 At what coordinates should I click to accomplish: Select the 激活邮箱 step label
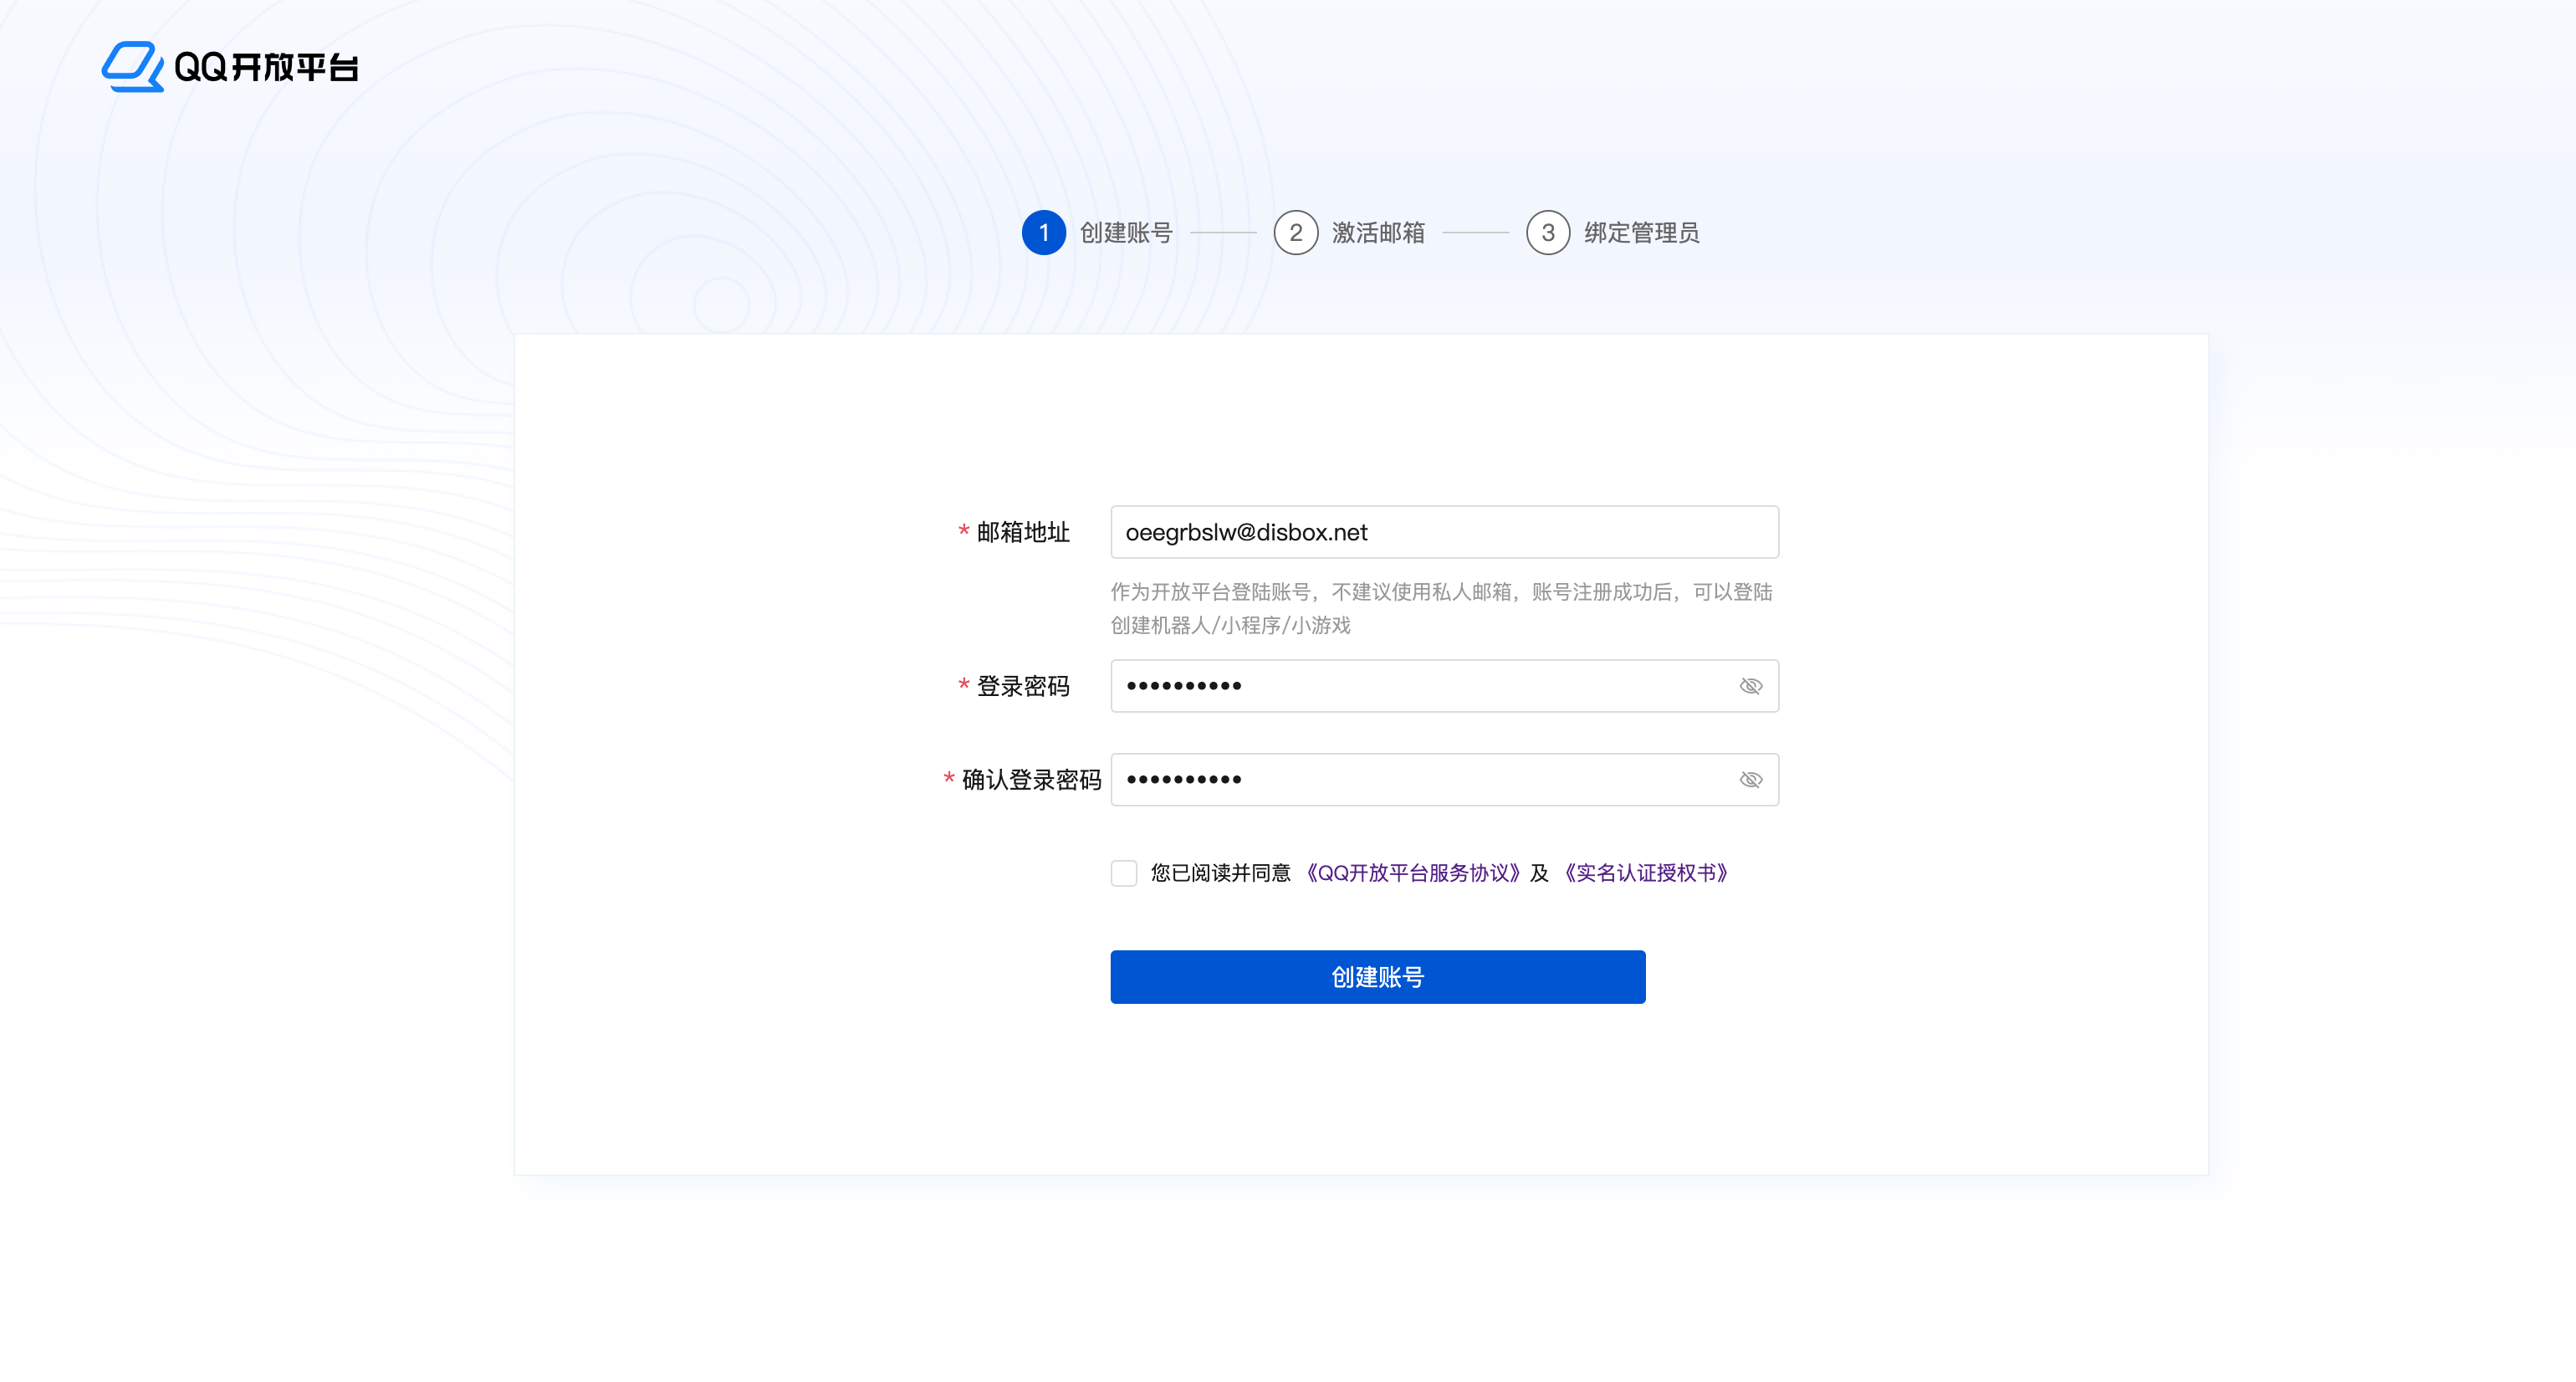(1377, 233)
